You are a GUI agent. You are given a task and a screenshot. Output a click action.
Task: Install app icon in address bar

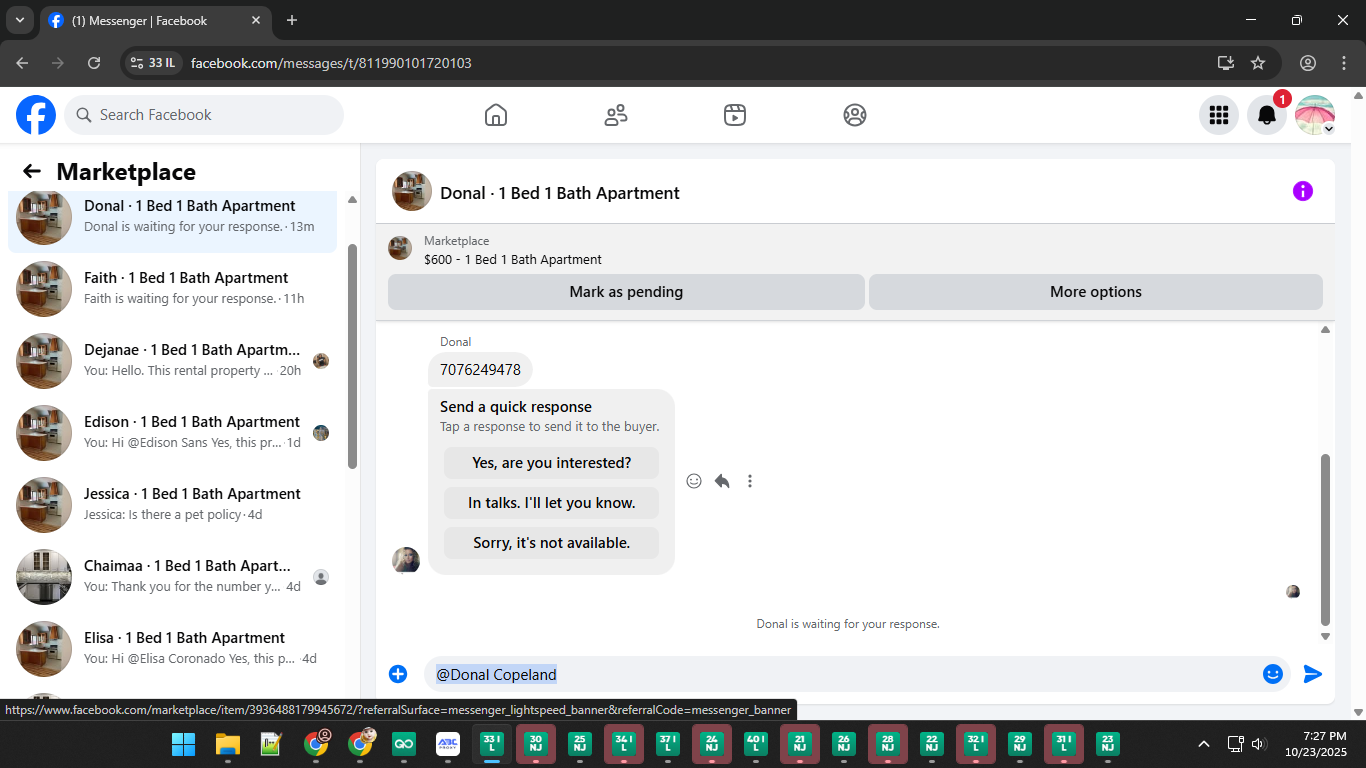(x=1226, y=63)
